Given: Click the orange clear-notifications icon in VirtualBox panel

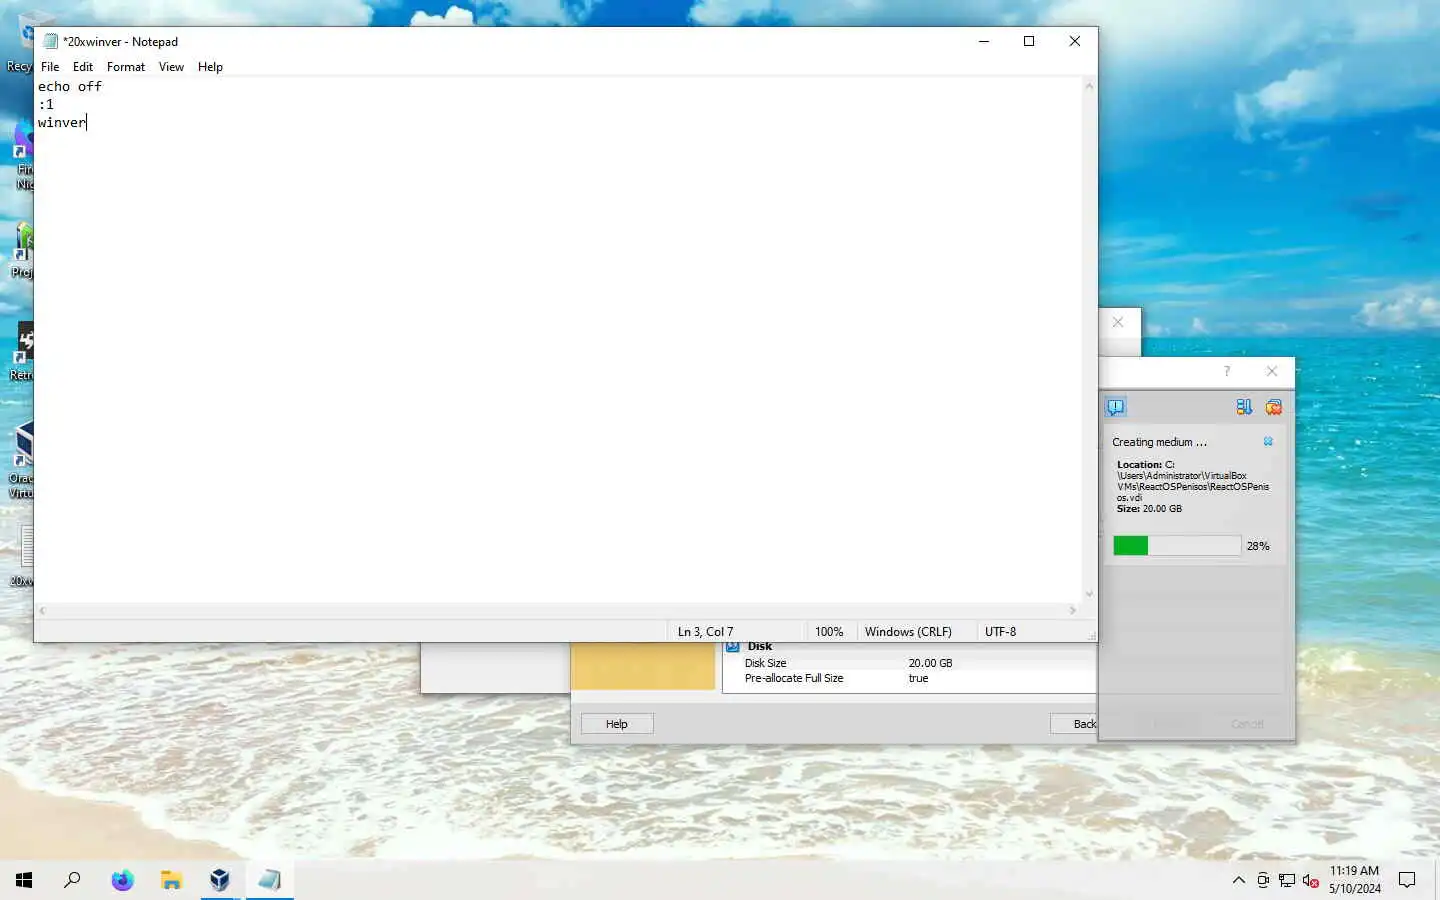Looking at the screenshot, I should 1273,407.
